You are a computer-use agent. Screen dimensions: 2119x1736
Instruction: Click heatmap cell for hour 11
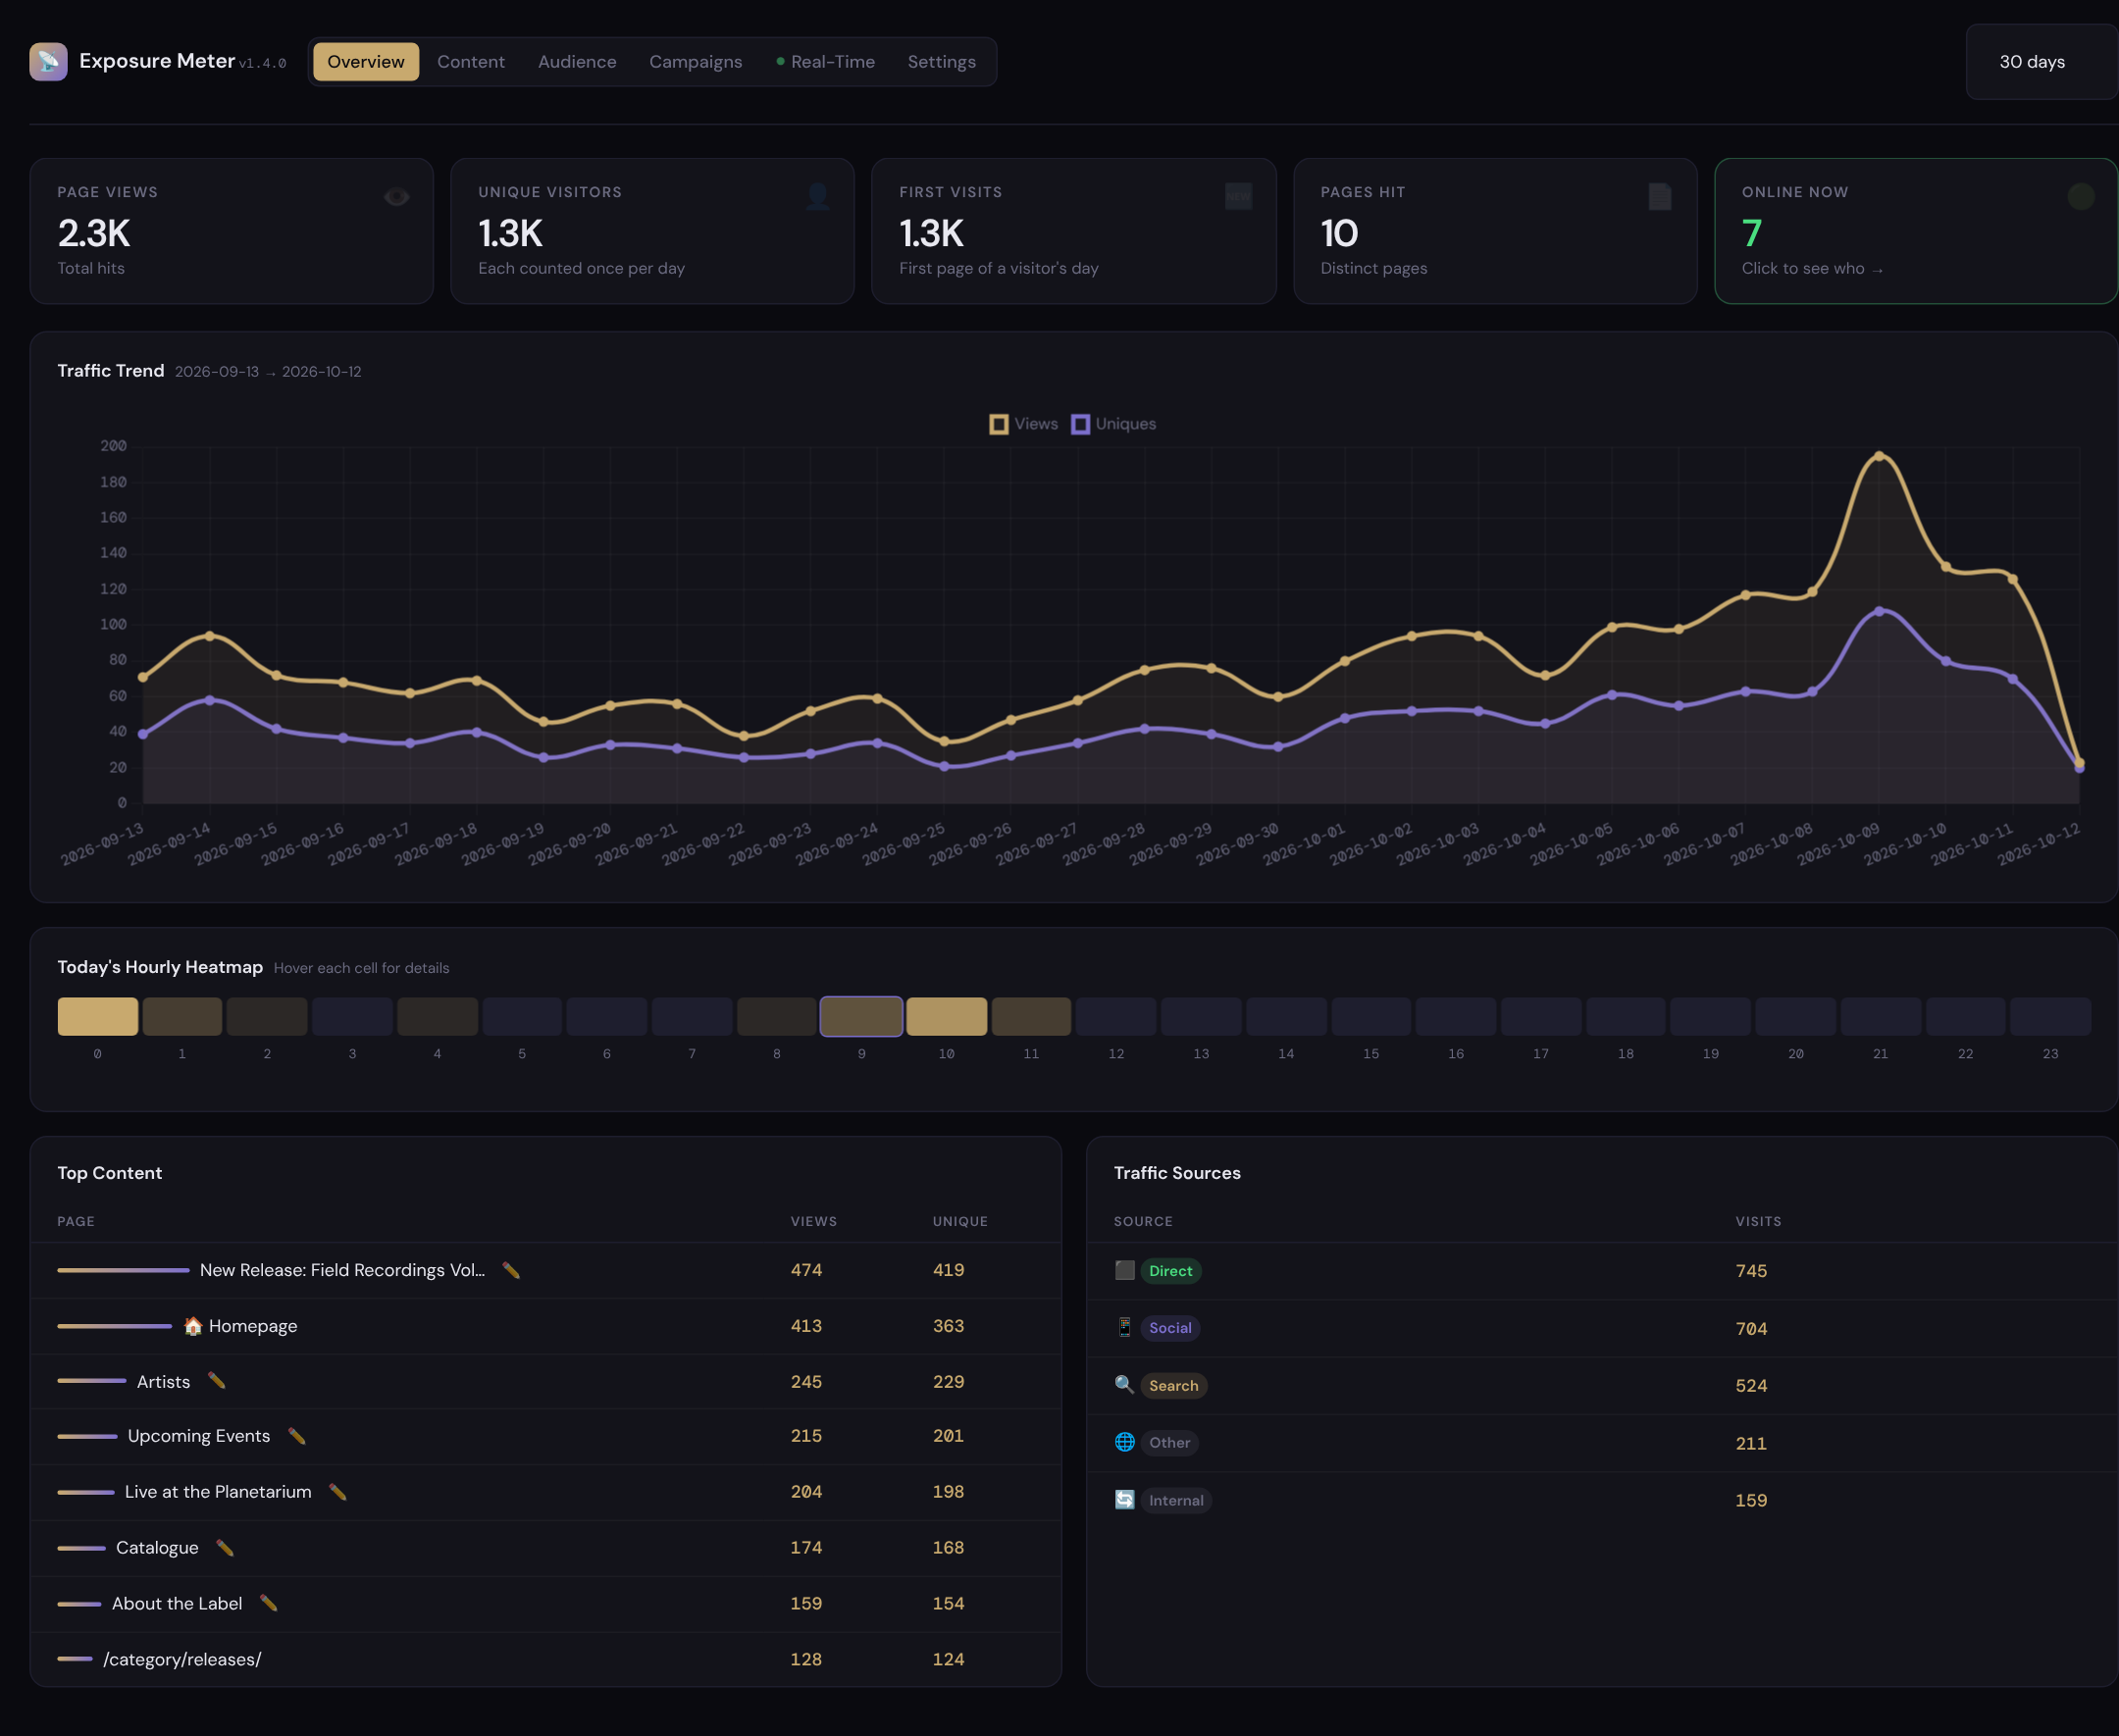pyautogui.click(x=1031, y=1016)
